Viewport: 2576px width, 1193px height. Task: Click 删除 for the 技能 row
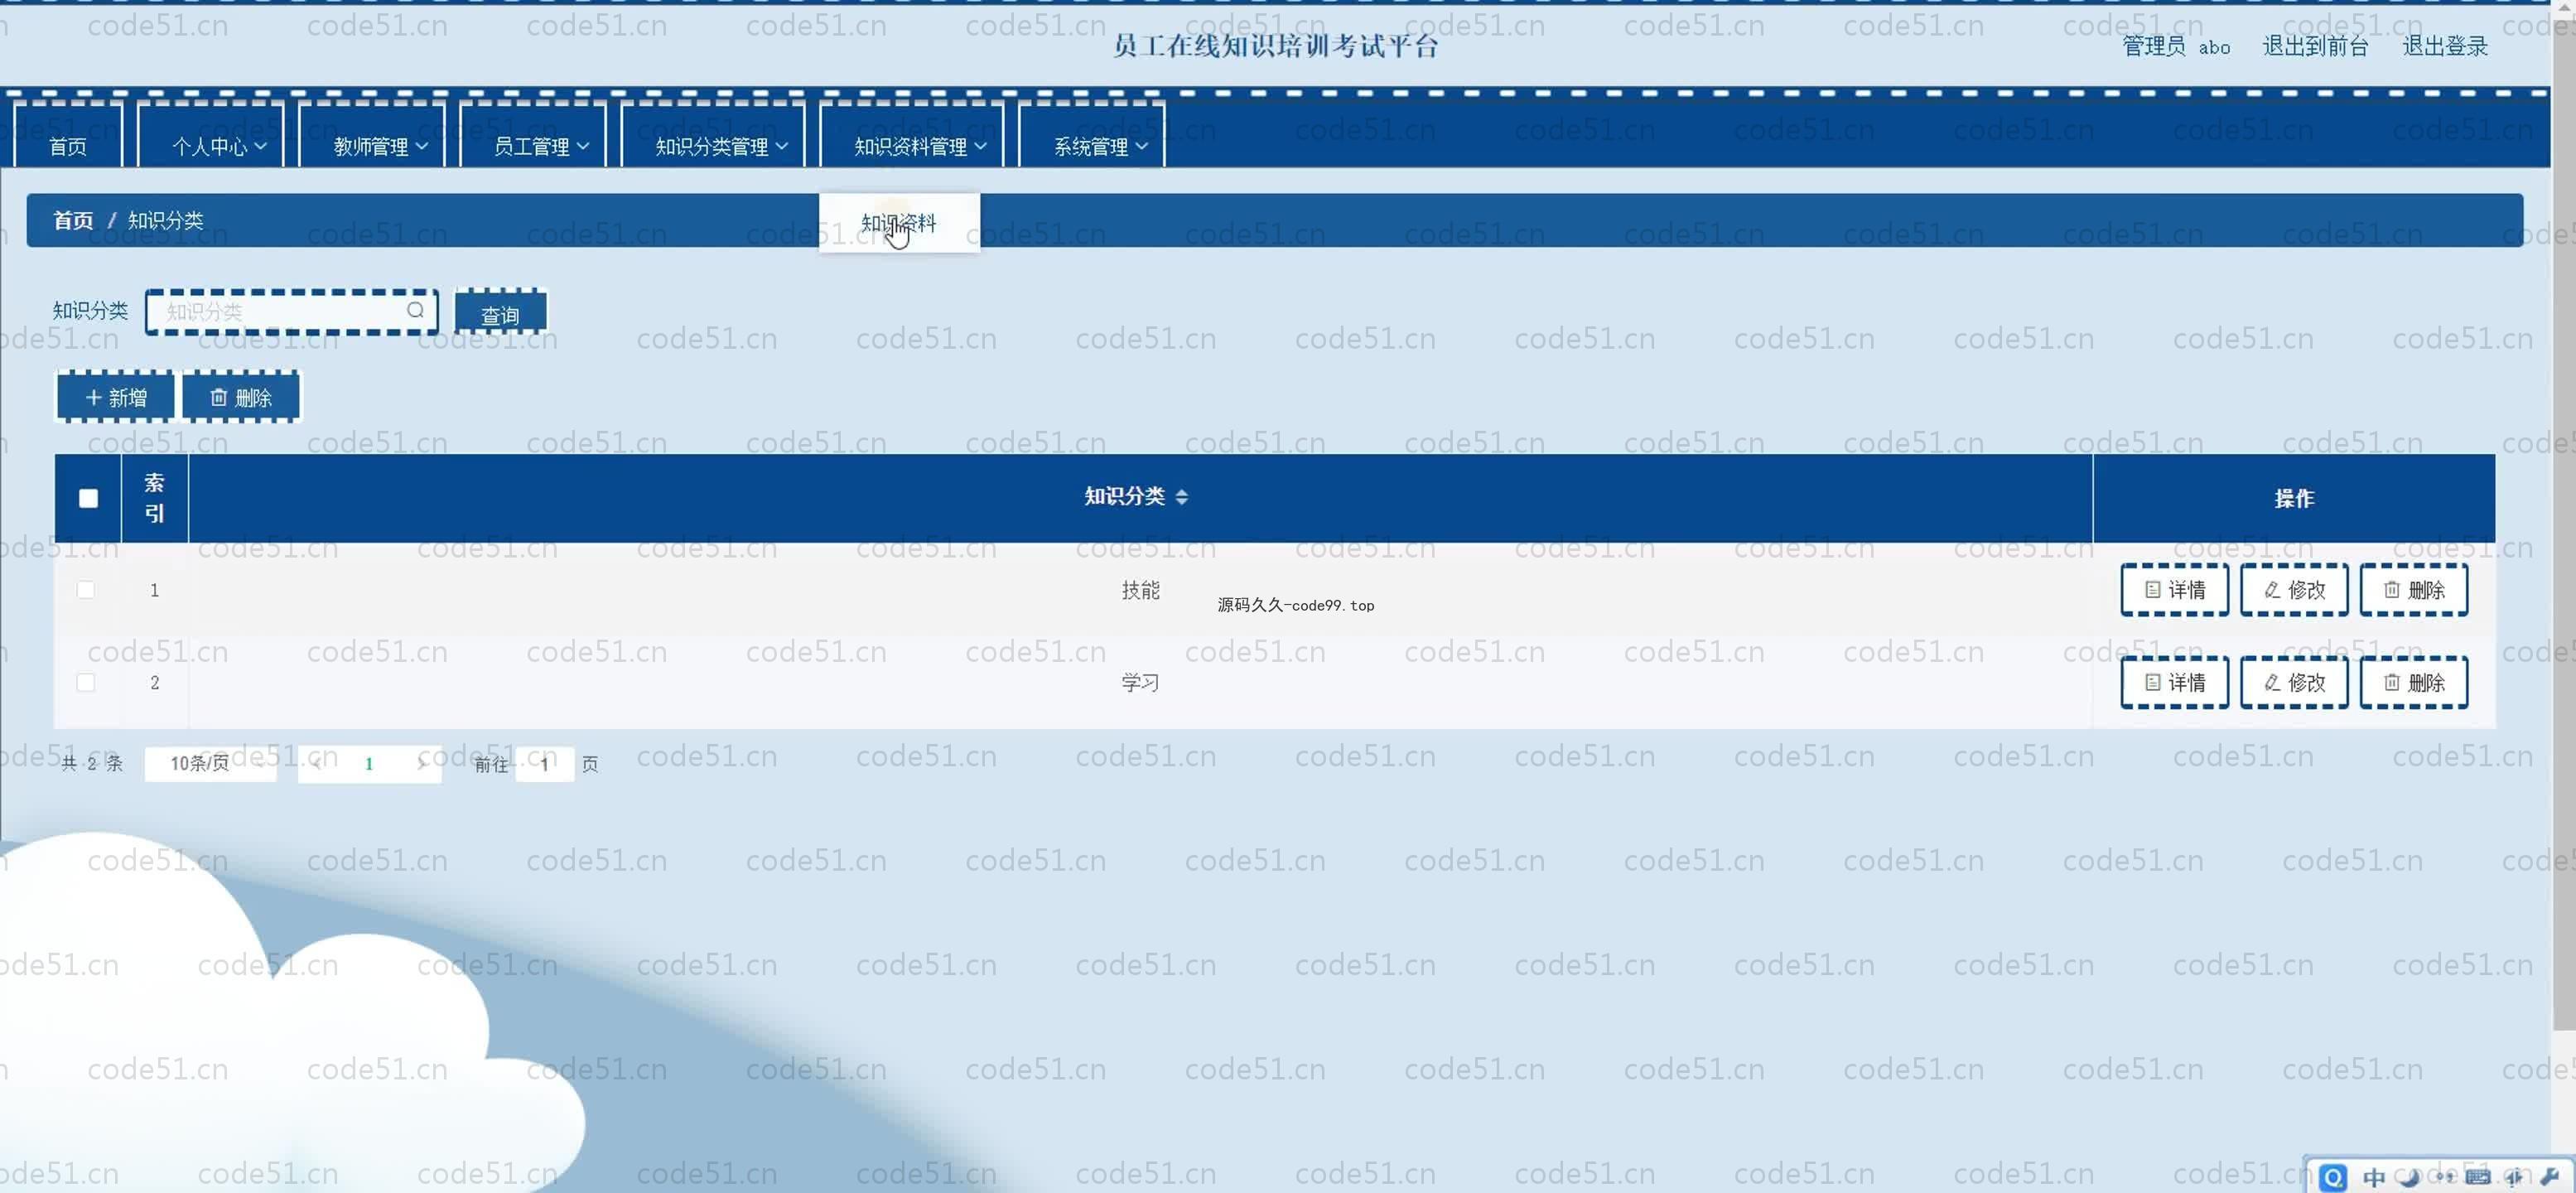(x=2414, y=590)
